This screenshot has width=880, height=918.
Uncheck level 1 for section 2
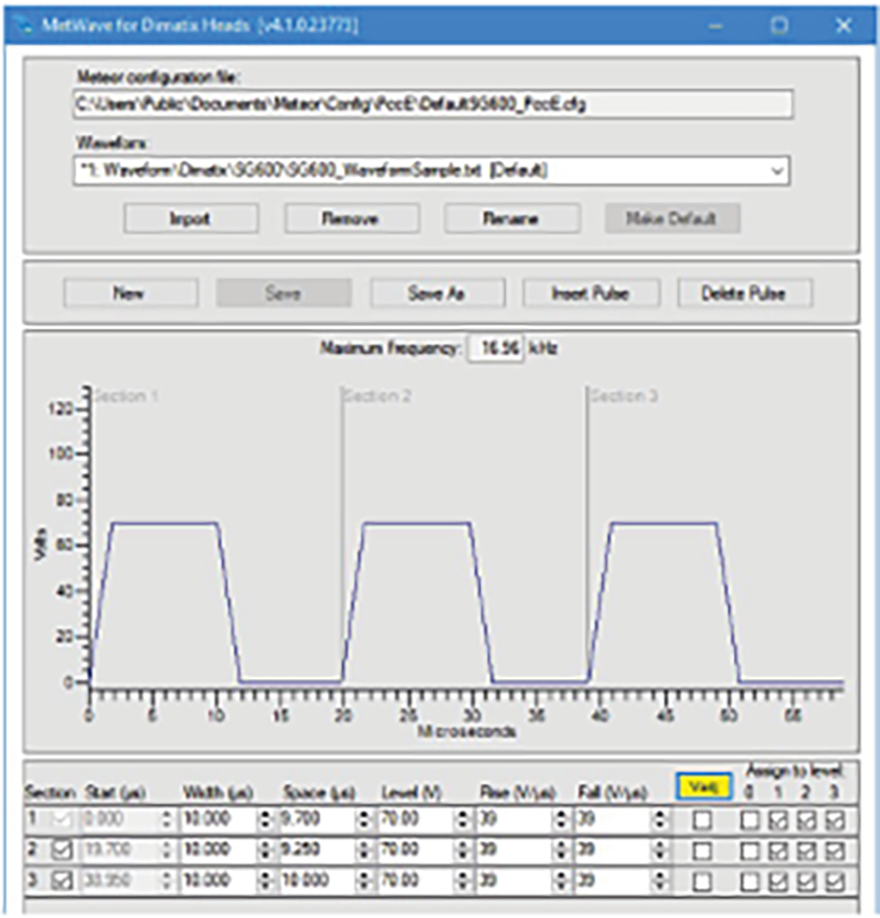(x=778, y=851)
